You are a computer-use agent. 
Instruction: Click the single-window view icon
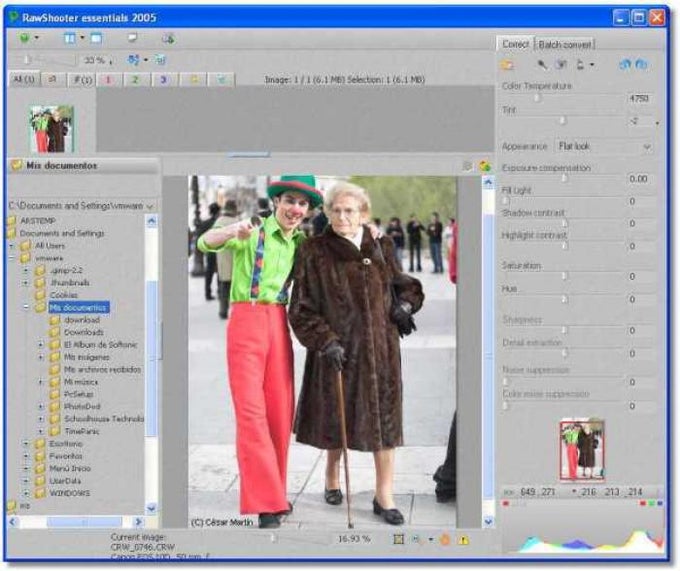coord(96,38)
